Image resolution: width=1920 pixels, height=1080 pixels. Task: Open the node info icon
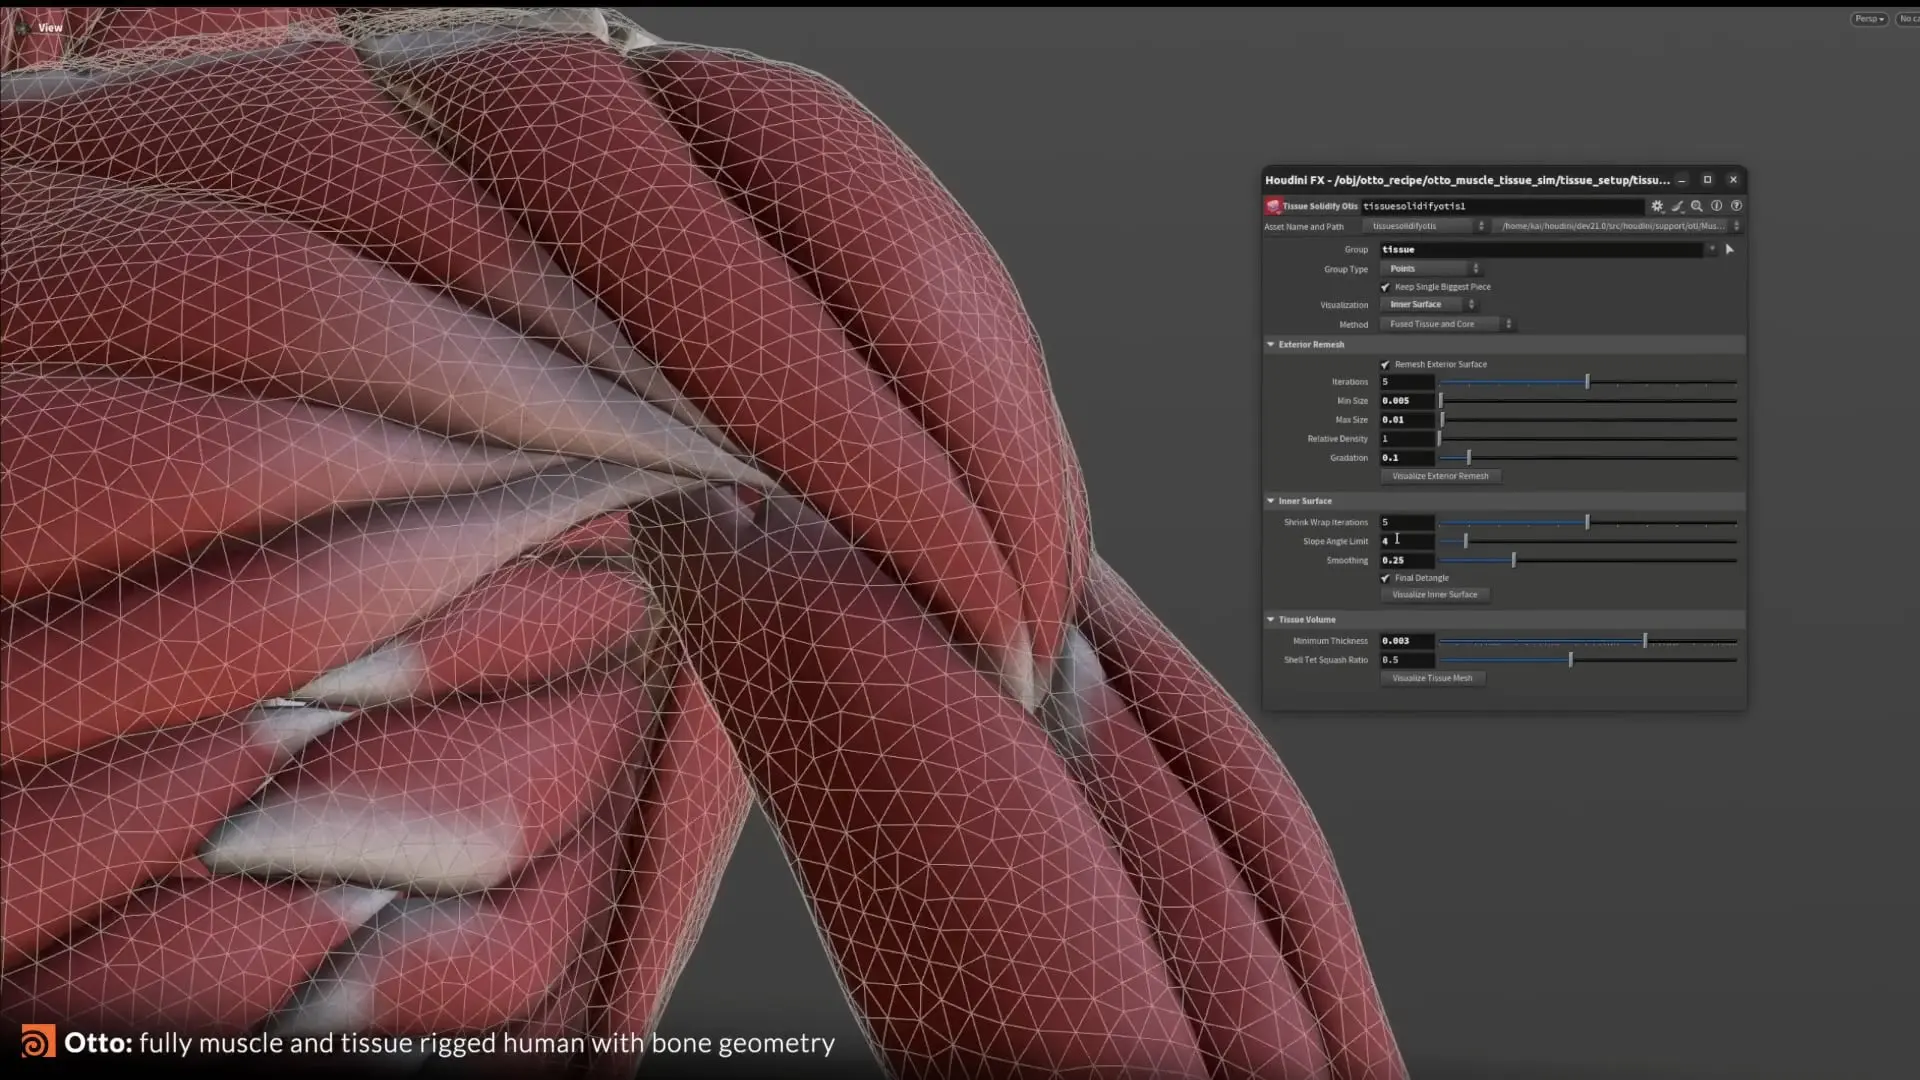1717,206
